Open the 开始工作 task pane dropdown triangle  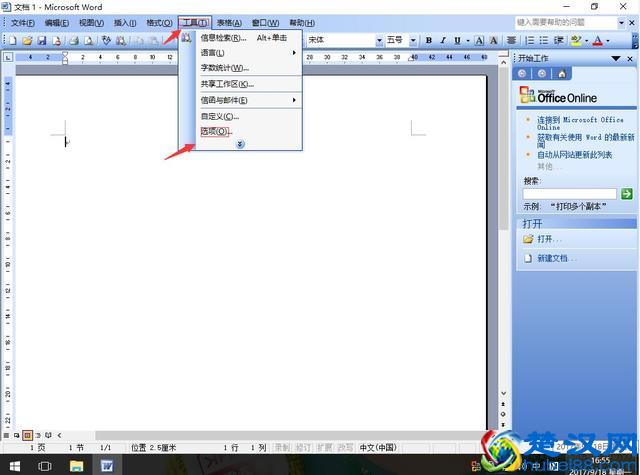click(x=616, y=59)
